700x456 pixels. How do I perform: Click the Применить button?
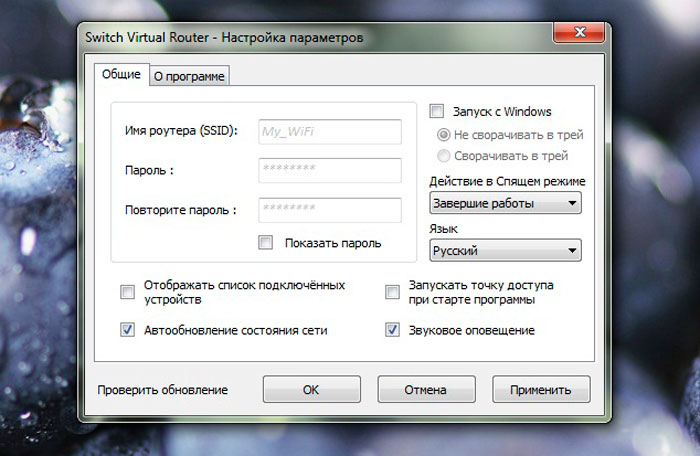541,389
